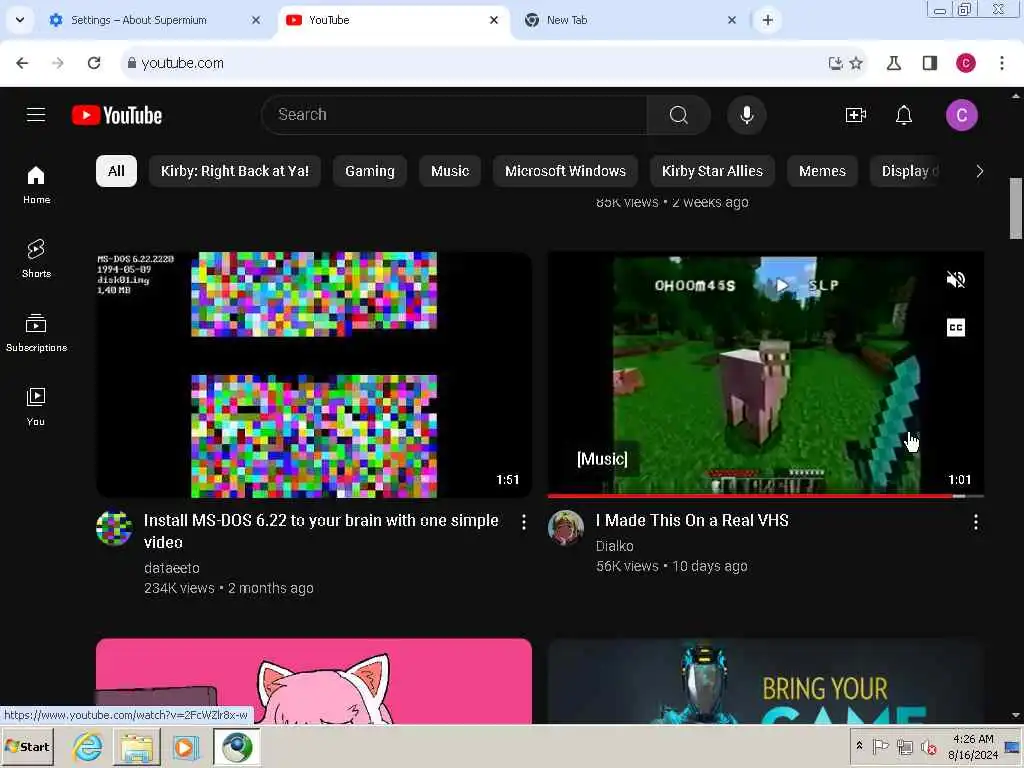1024x768 pixels.
Task: Open the MS-DOS 6.22 video thumbnail
Action: pos(314,375)
